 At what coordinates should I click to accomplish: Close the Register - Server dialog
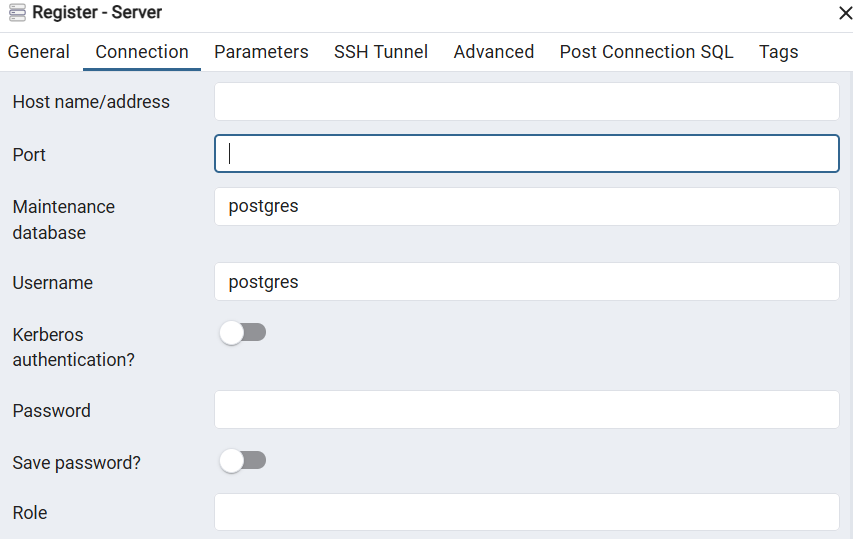[x=844, y=13]
